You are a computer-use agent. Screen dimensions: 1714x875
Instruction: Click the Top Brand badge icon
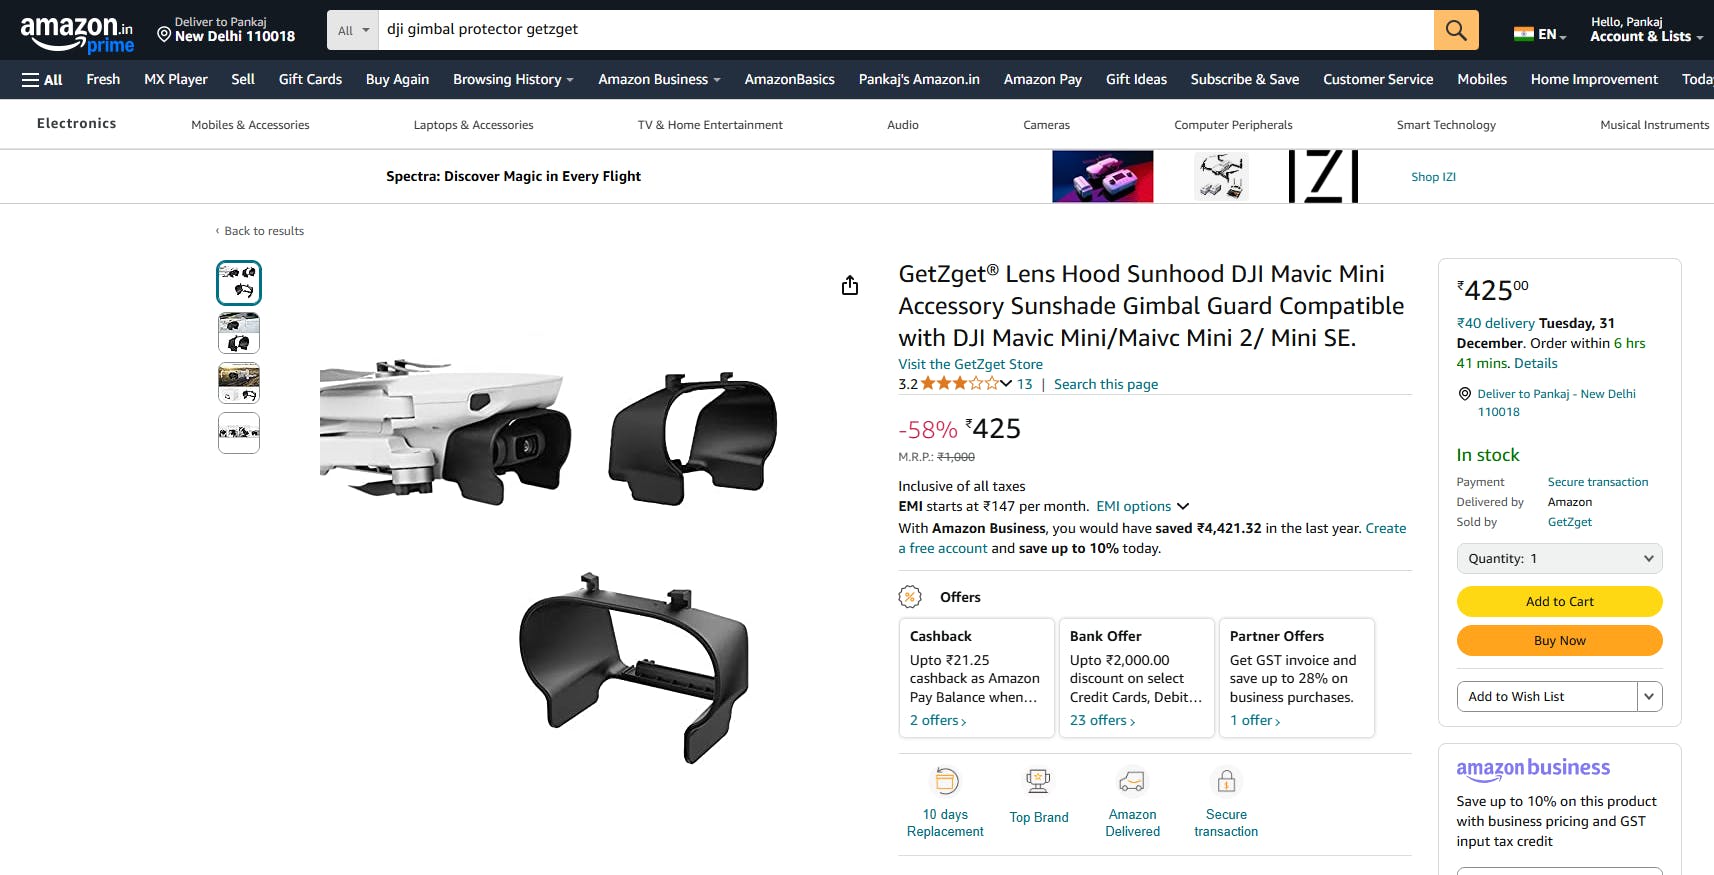1038,781
